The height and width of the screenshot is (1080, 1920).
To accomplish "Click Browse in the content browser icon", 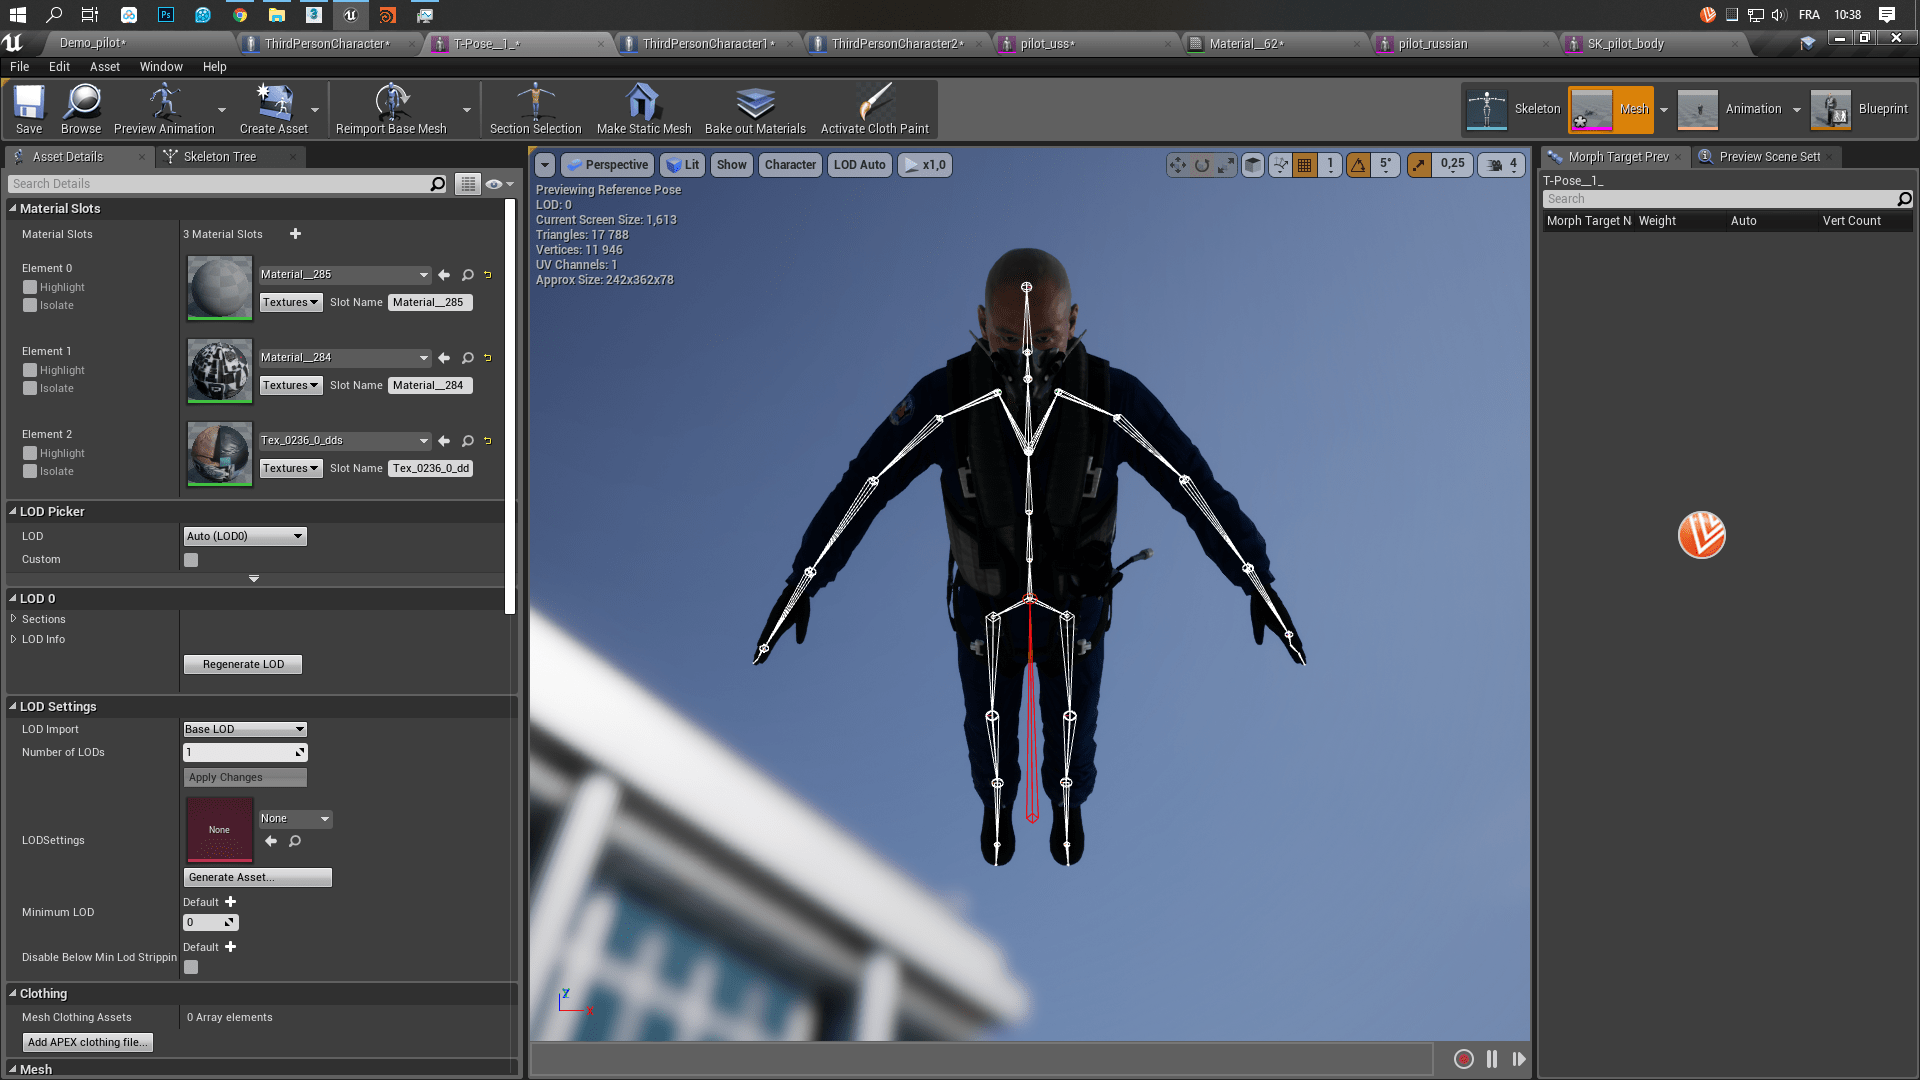I will tap(81, 109).
